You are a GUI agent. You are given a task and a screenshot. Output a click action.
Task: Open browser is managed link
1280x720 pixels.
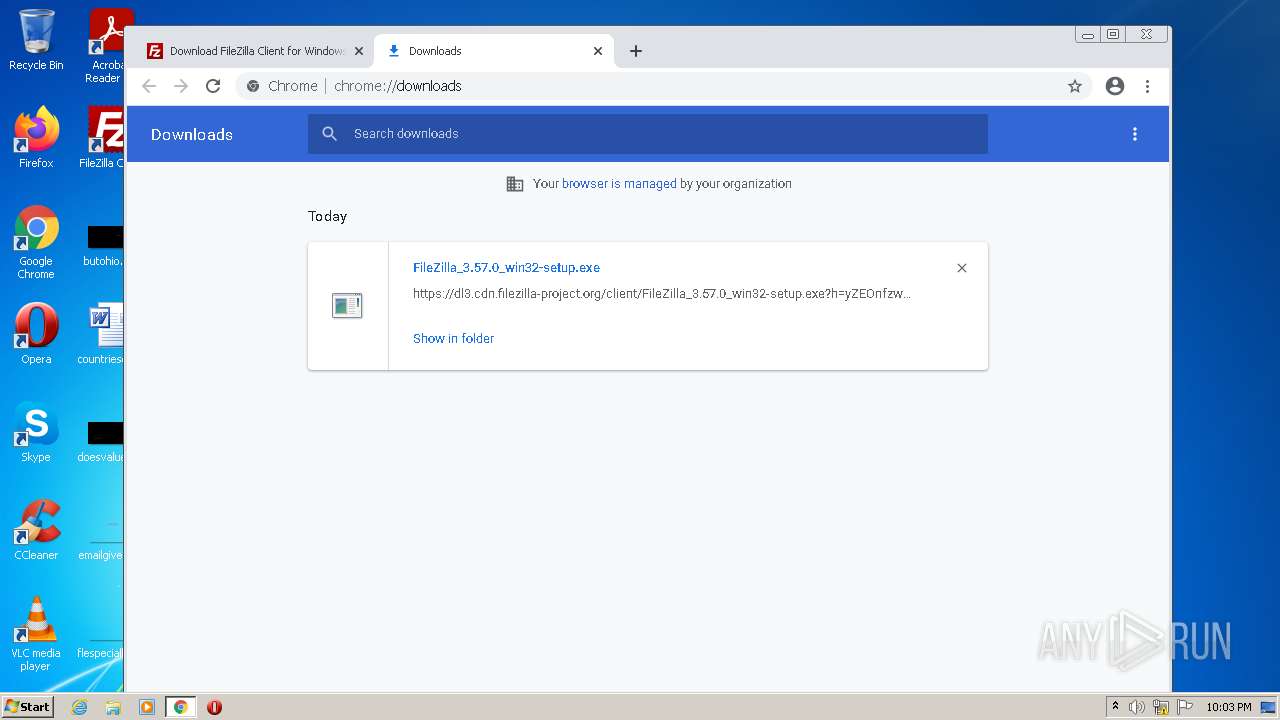619,184
